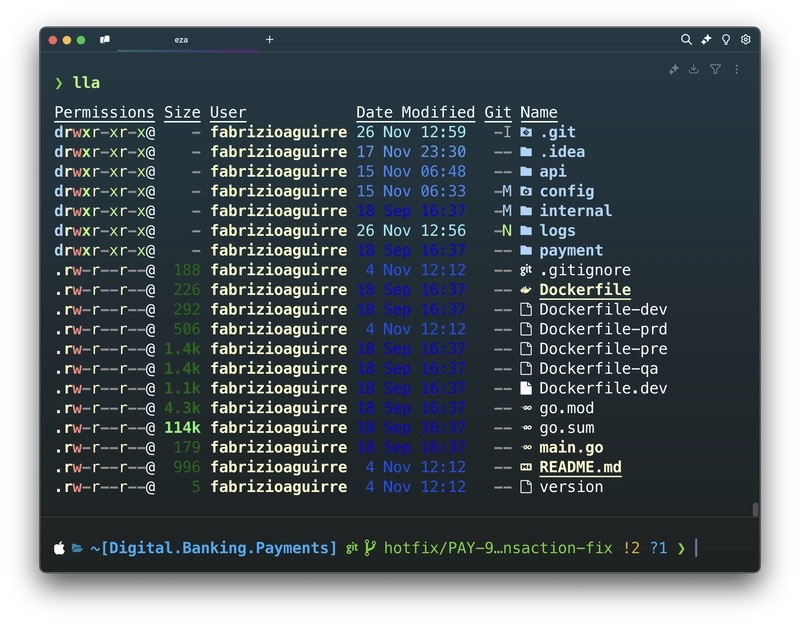Image resolution: width=800 pixels, height=625 pixels.
Task: Click the 26 Nov 12:56 date of logs
Action: coord(411,231)
